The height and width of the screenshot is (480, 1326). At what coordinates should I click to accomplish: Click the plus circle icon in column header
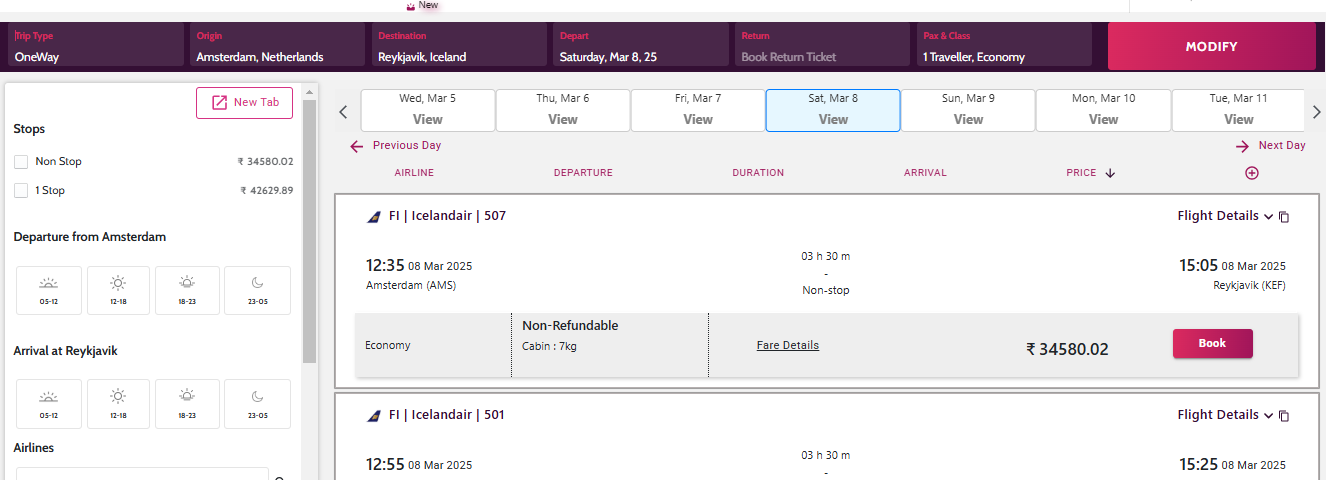[x=1251, y=173]
